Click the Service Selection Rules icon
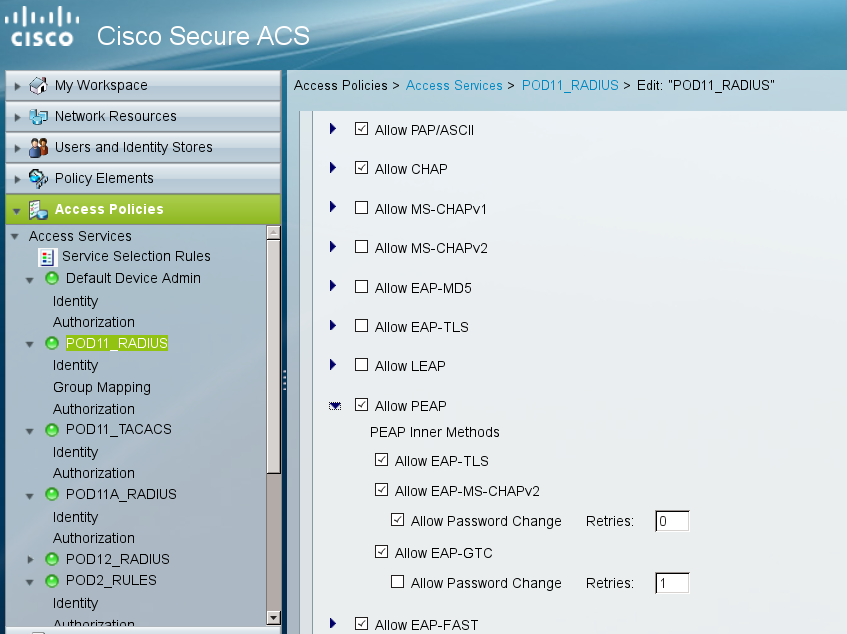The height and width of the screenshot is (634, 847). coord(48,257)
